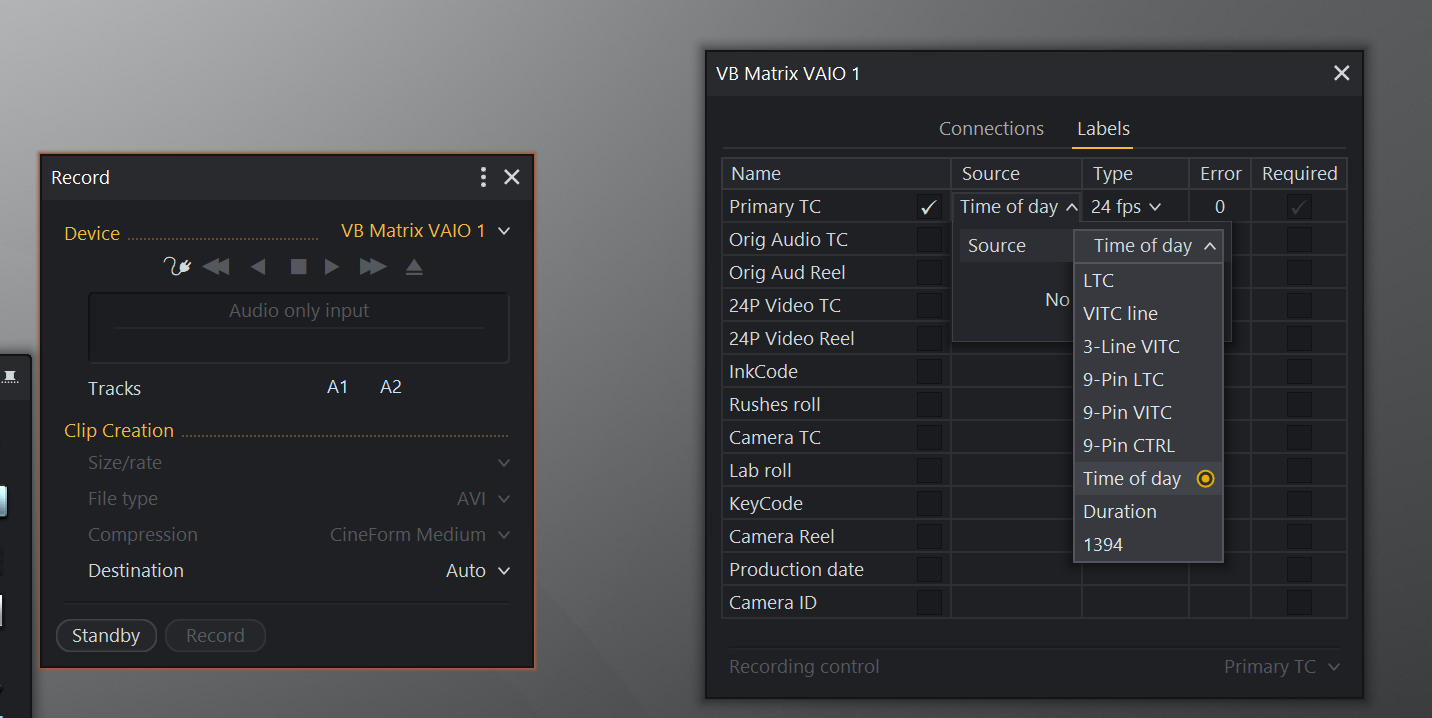The height and width of the screenshot is (718, 1432).
Task: Click the play reverse transport button
Action: click(x=258, y=267)
